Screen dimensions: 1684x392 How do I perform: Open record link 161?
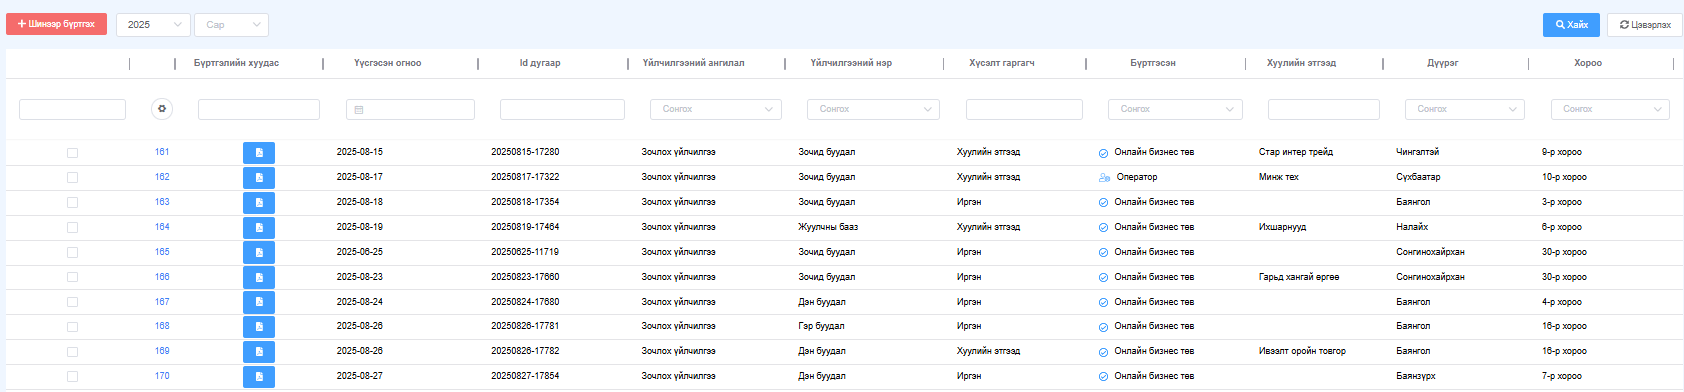162,152
